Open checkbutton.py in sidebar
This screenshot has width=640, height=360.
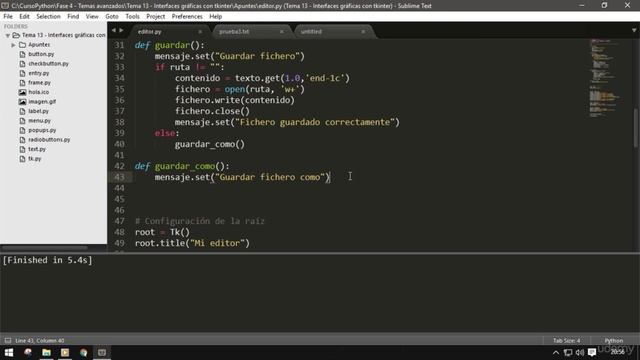48,64
